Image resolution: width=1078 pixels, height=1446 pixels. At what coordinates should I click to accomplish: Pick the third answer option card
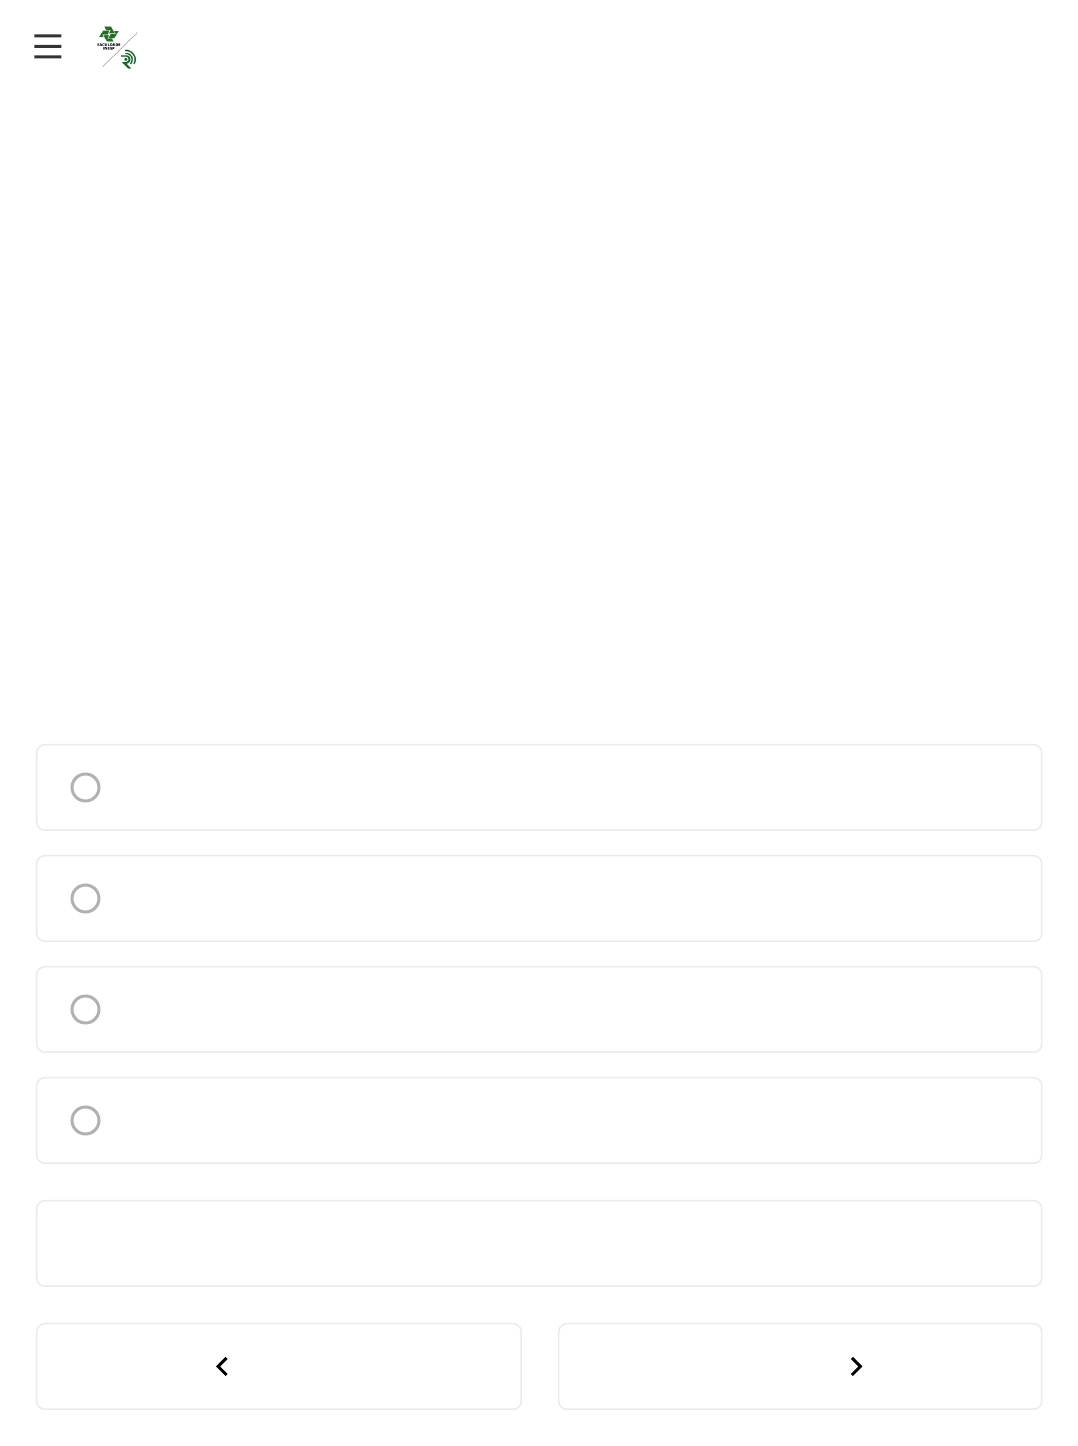(x=560, y=1010)
